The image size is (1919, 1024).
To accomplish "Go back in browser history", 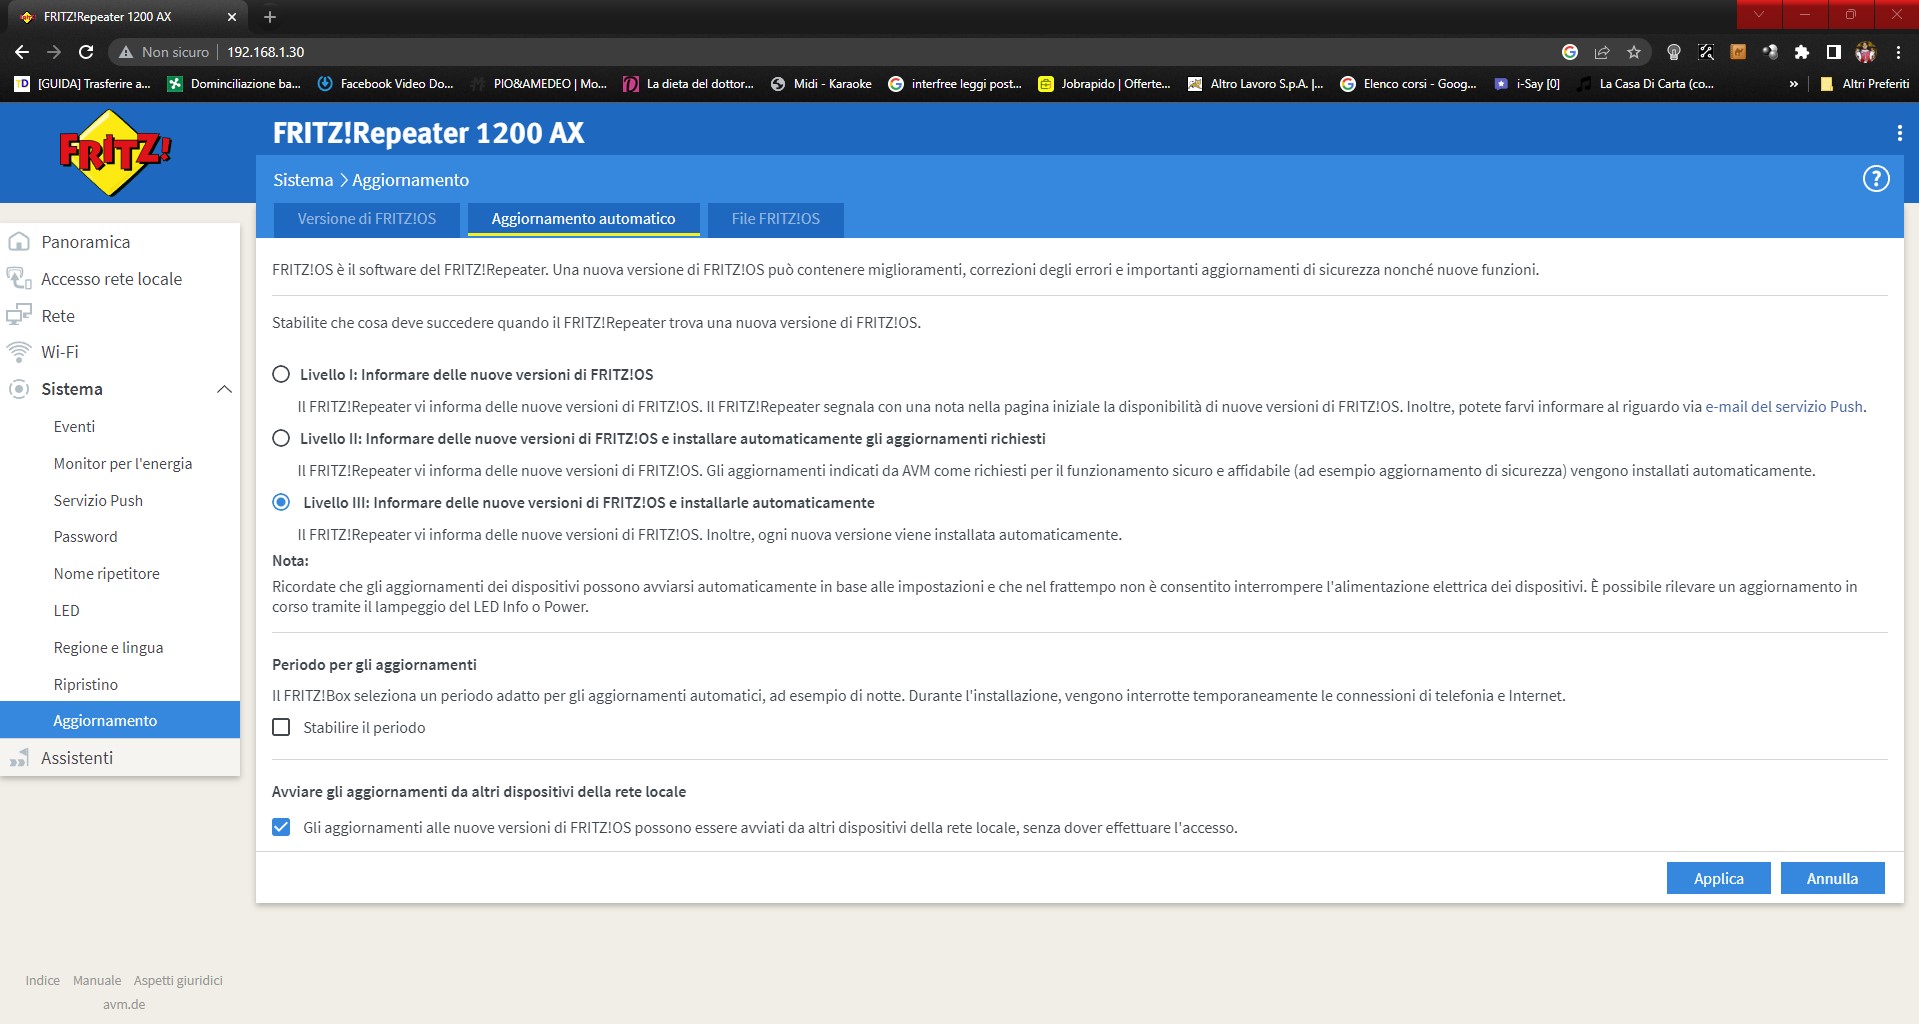I will pyautogui.click(x=22, y=52).
